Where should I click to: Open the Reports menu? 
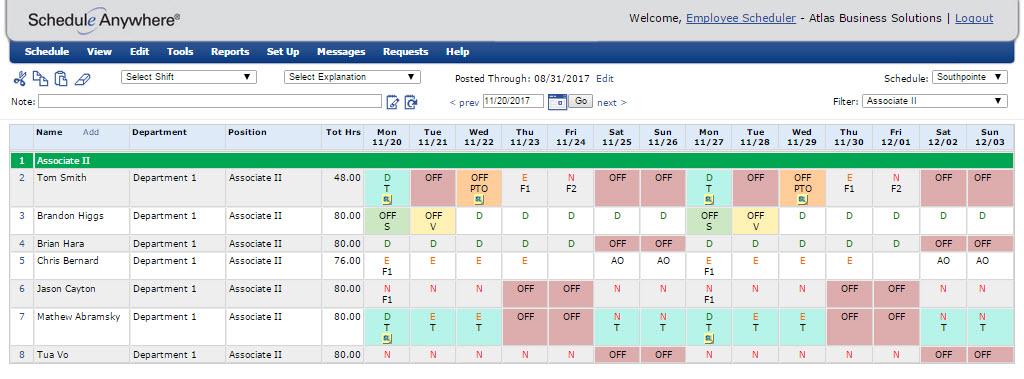[x=230, y=52]
